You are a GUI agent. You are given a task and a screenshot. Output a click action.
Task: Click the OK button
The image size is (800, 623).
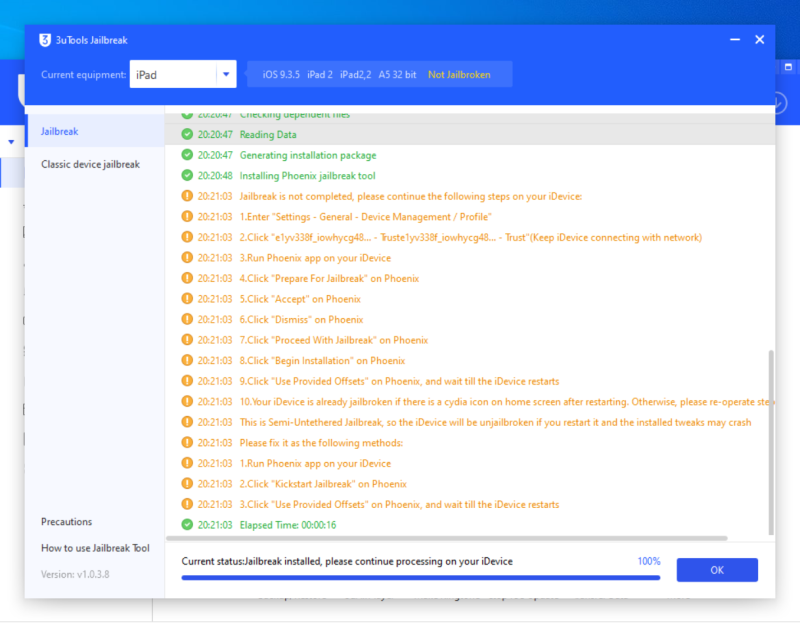pos(717,570)
